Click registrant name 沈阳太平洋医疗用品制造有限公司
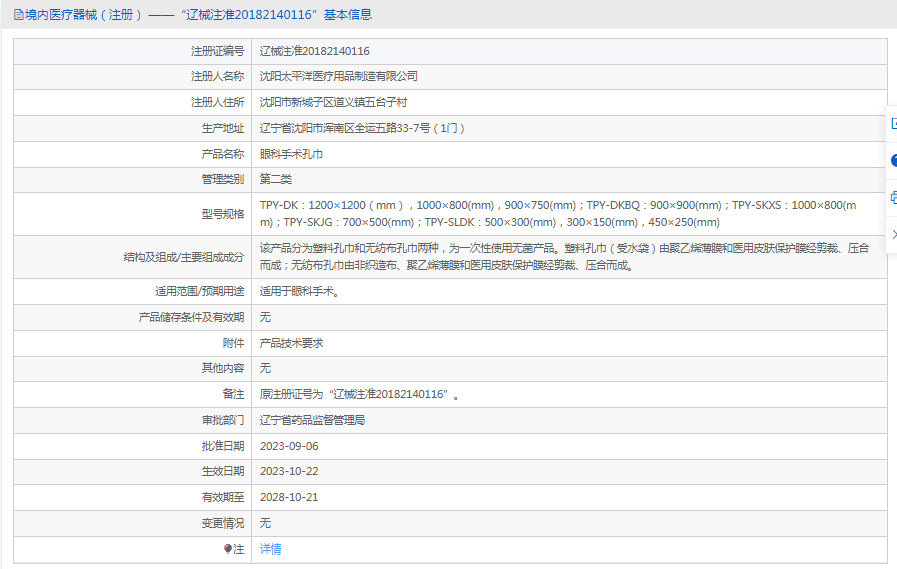This screenshot has height=569, width=897. 338,76
